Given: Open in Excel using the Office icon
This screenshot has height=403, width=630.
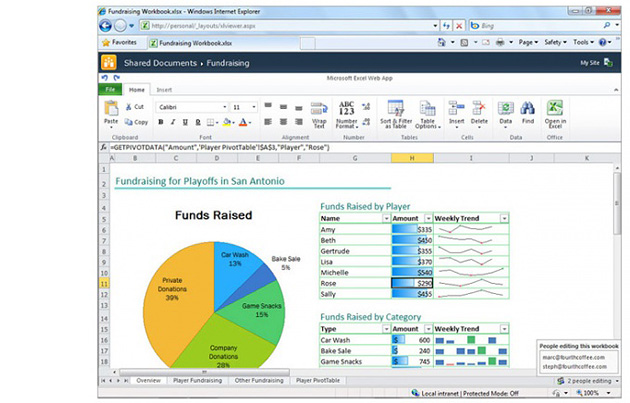Looking at the screenshot, I should tap(555, 111).
